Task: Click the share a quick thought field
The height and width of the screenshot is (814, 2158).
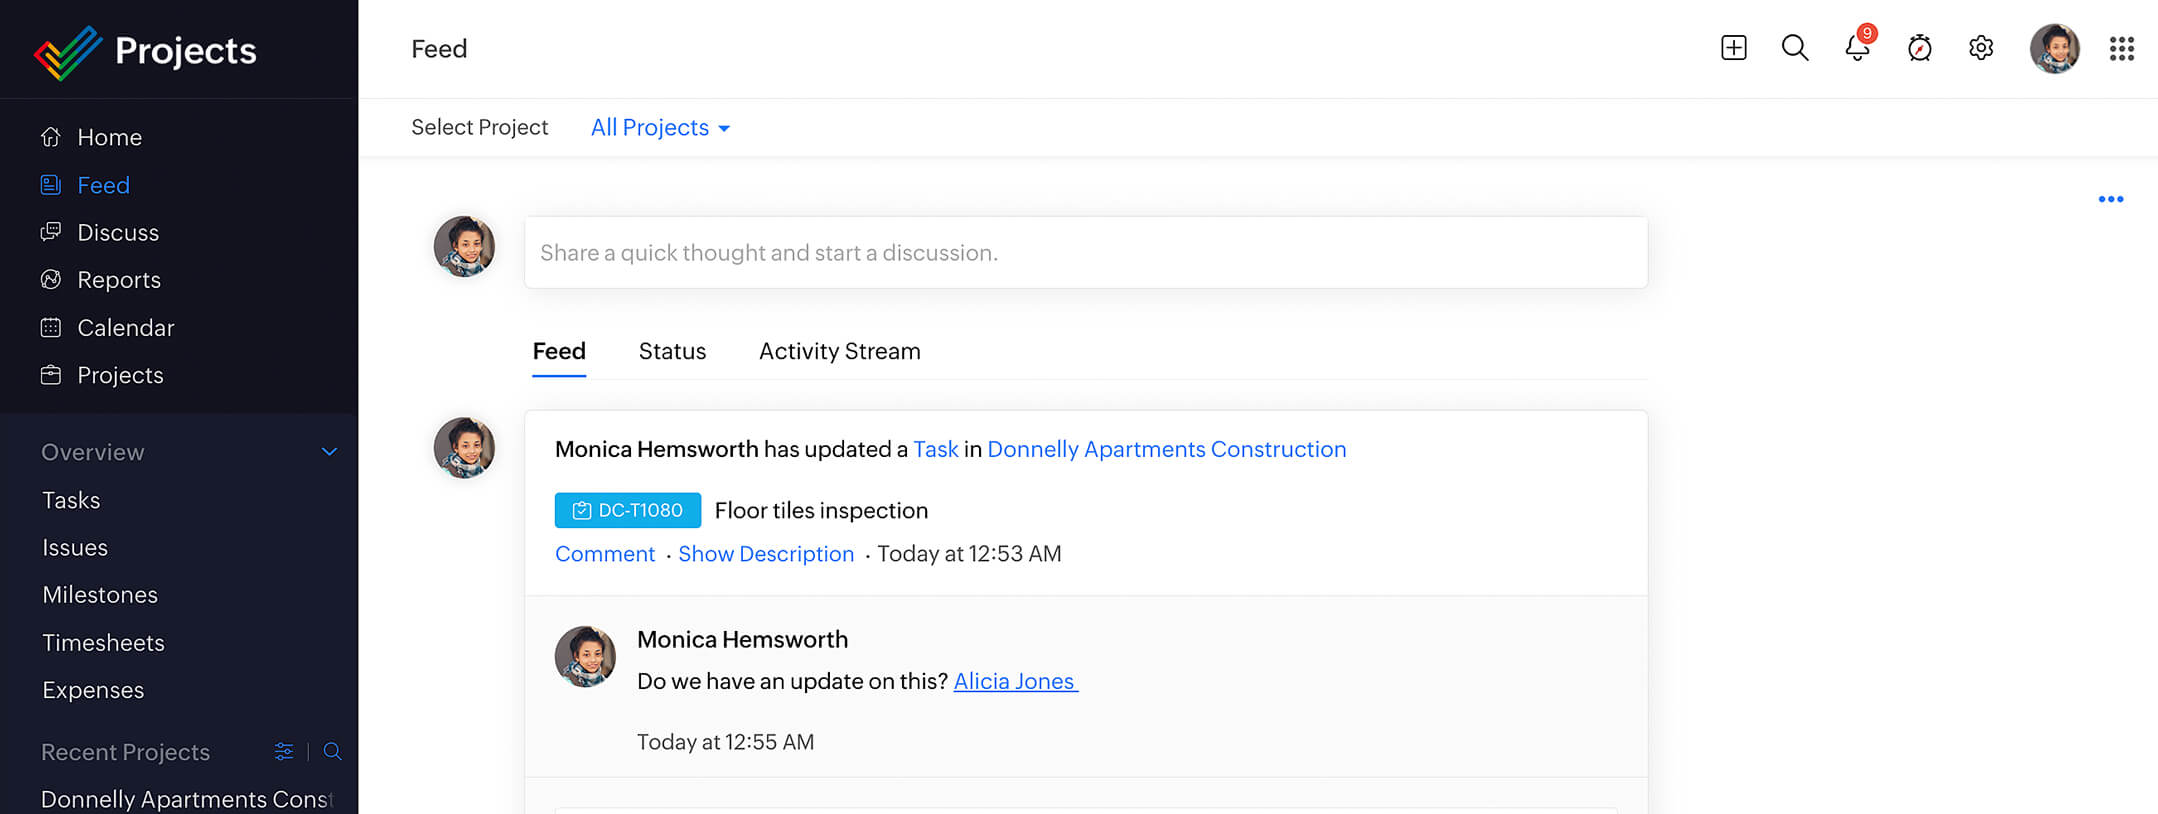Action: coord(1085,253)
